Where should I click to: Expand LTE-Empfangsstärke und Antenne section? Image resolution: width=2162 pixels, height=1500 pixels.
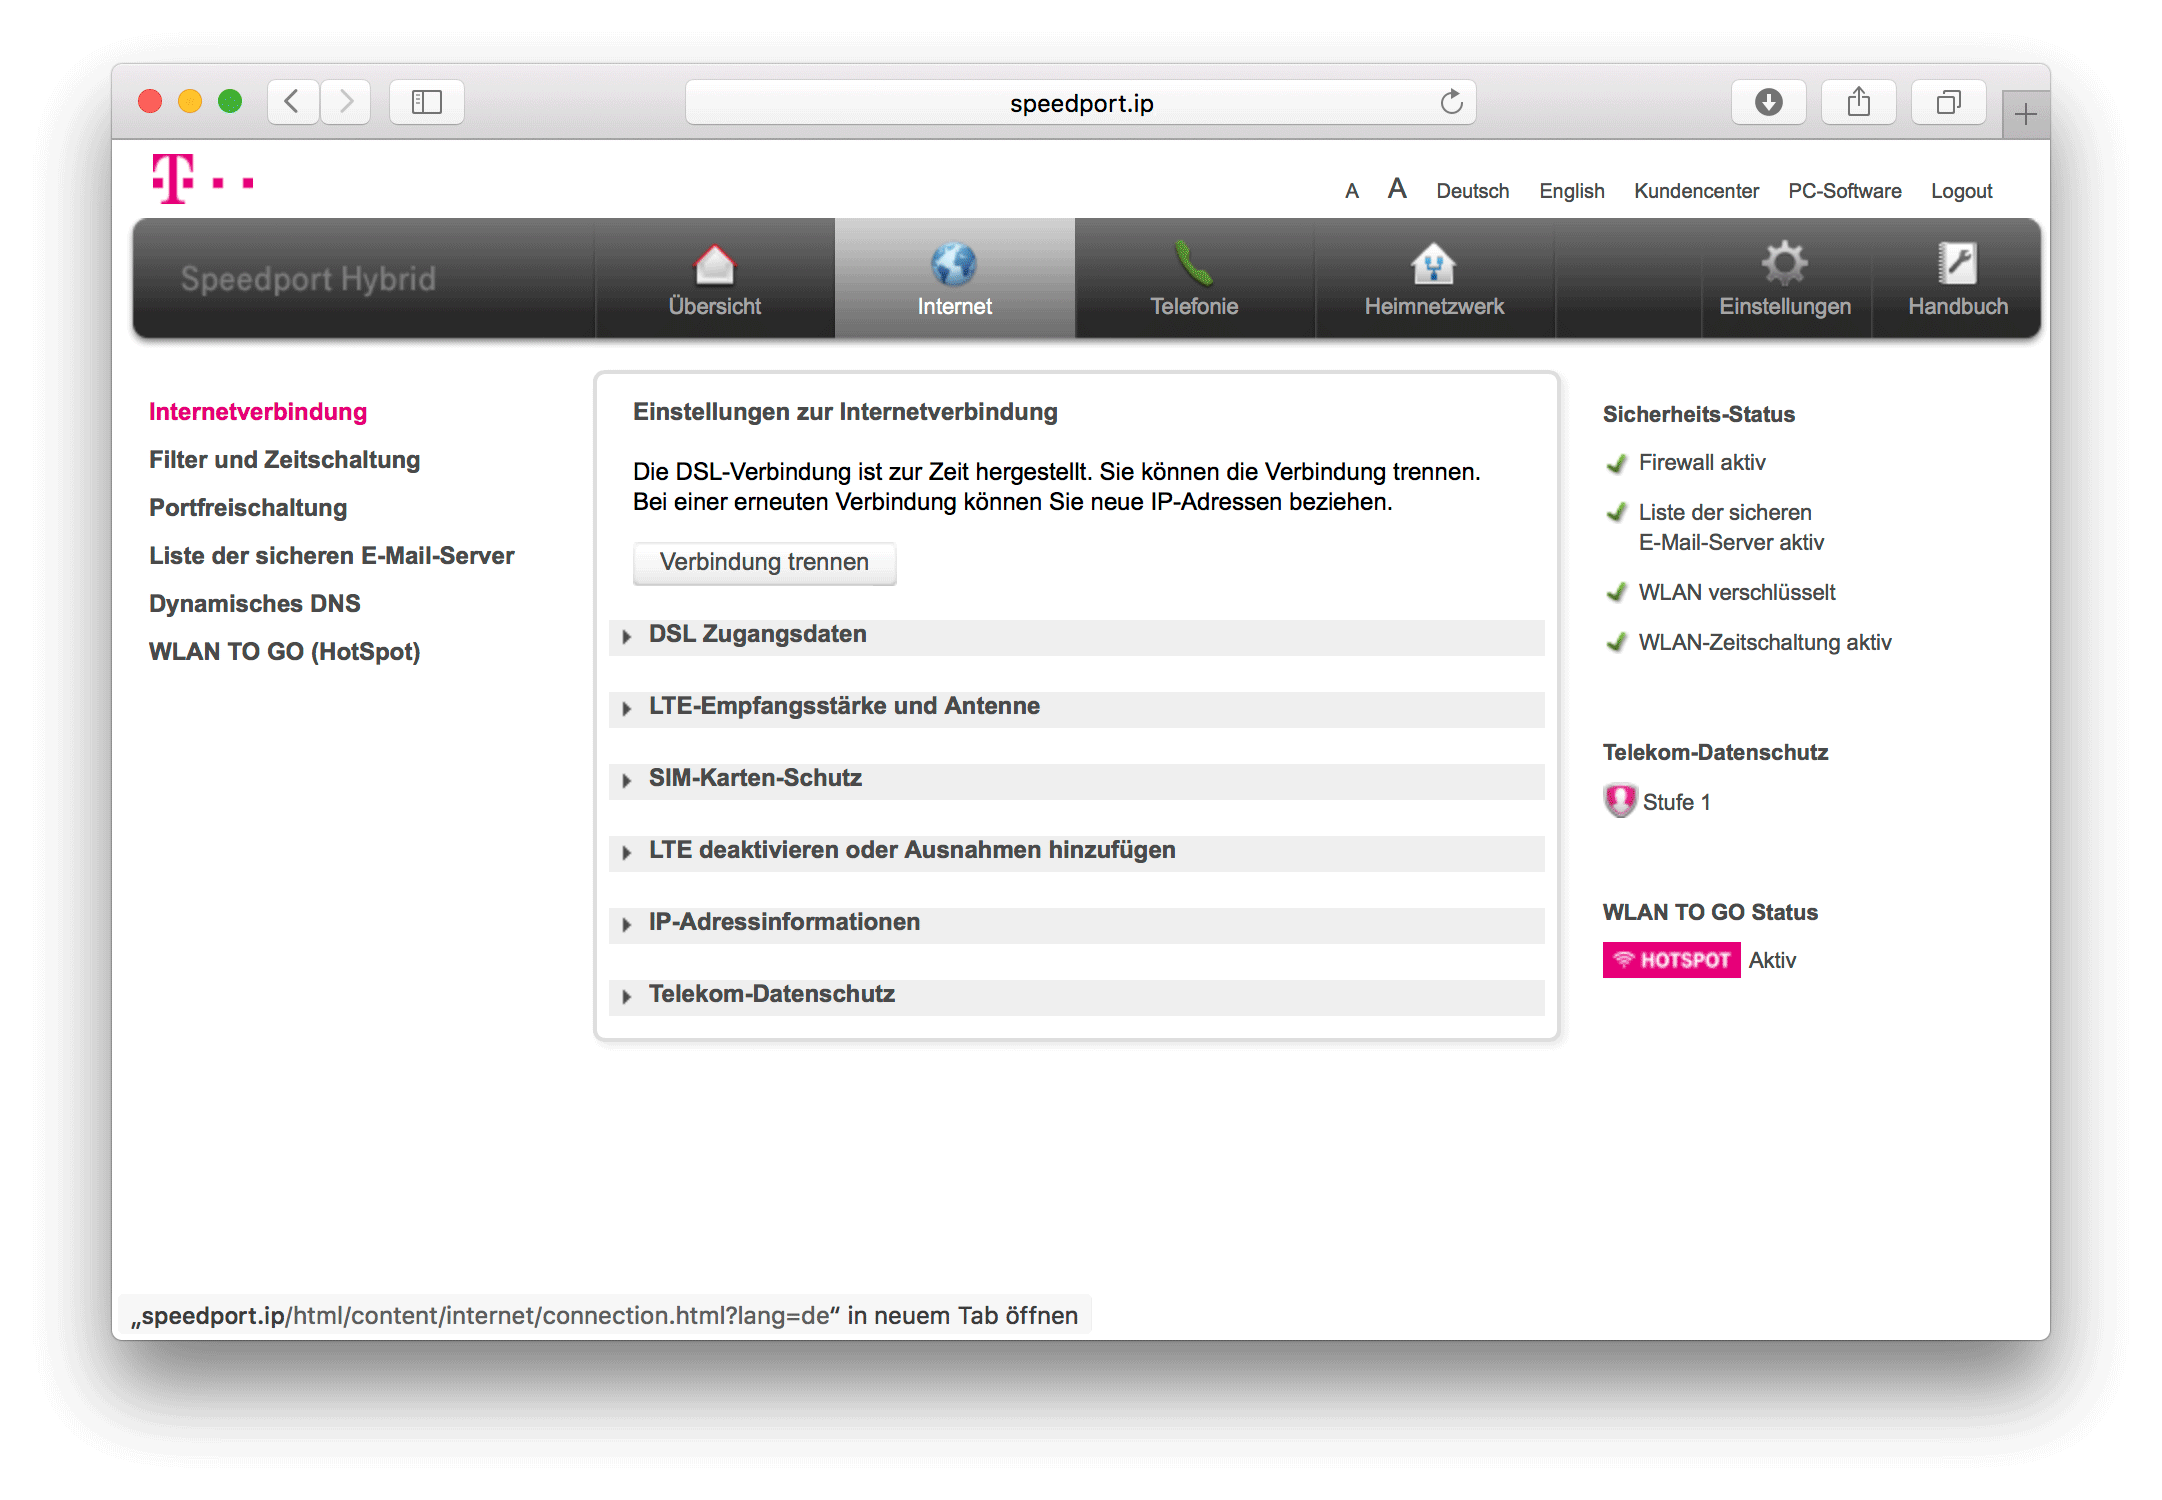(x=843, y=707)
